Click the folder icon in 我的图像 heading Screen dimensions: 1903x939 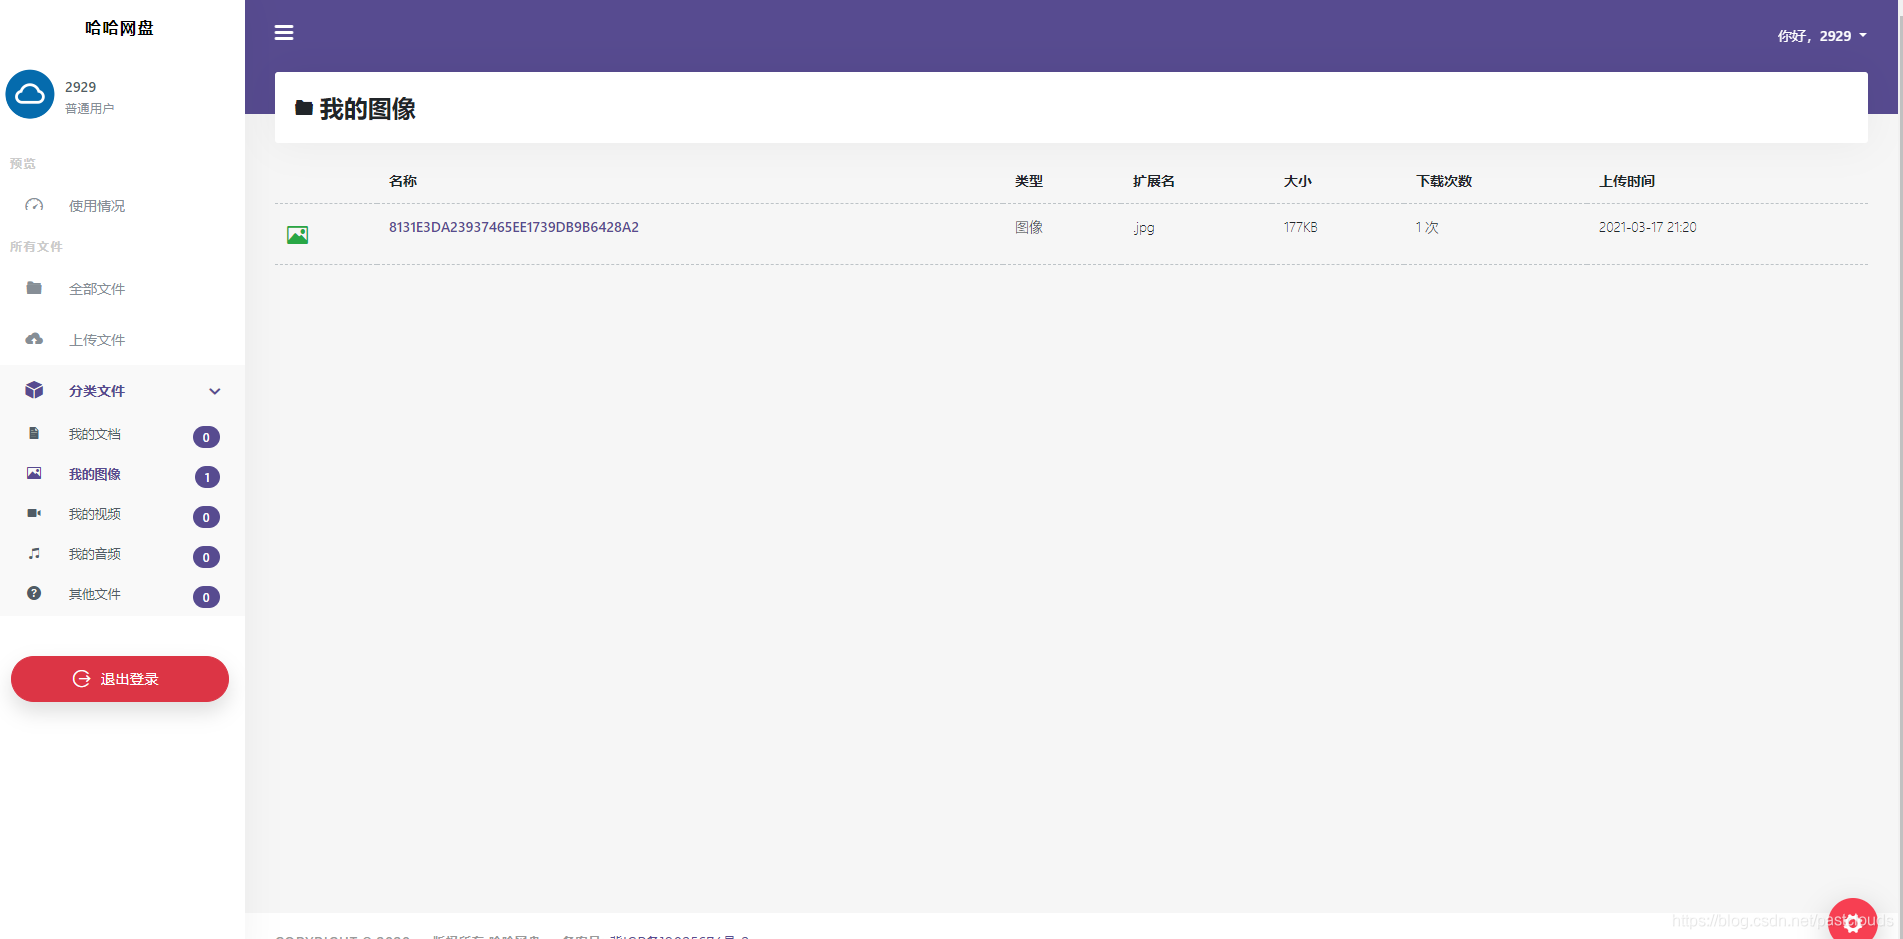[x=304, y=108]
